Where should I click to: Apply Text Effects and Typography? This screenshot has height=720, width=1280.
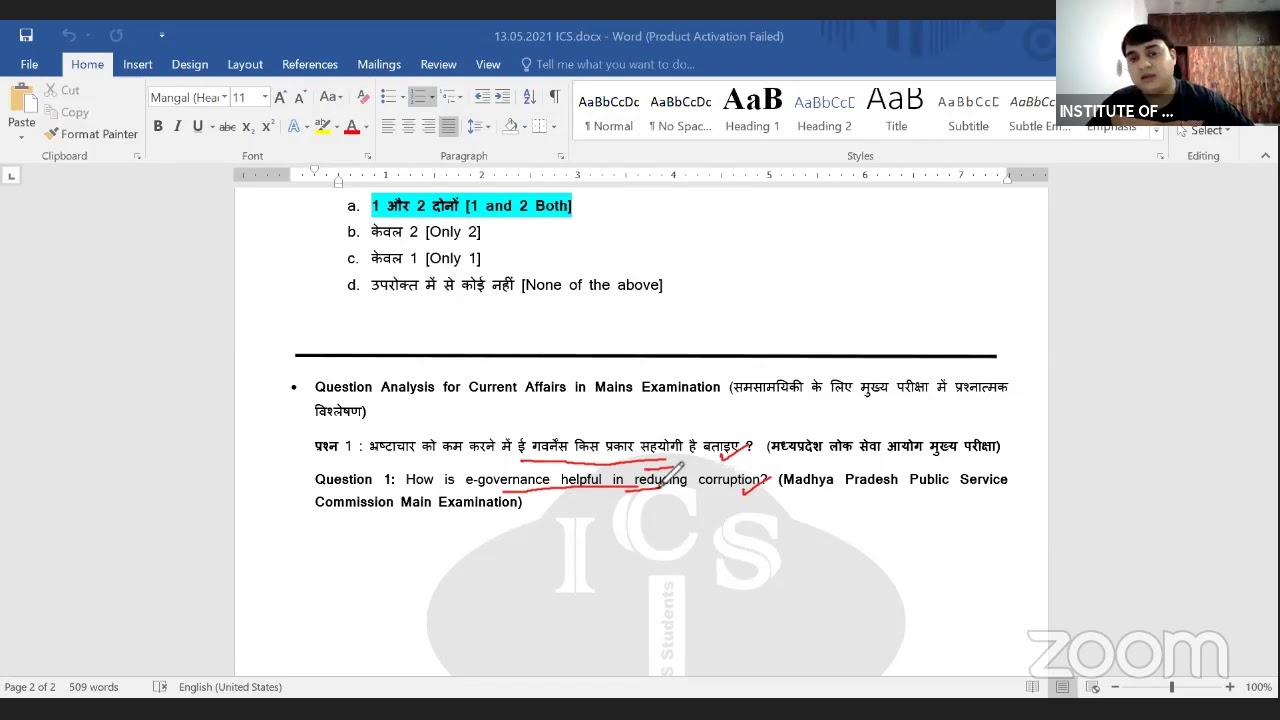point(294,127)
